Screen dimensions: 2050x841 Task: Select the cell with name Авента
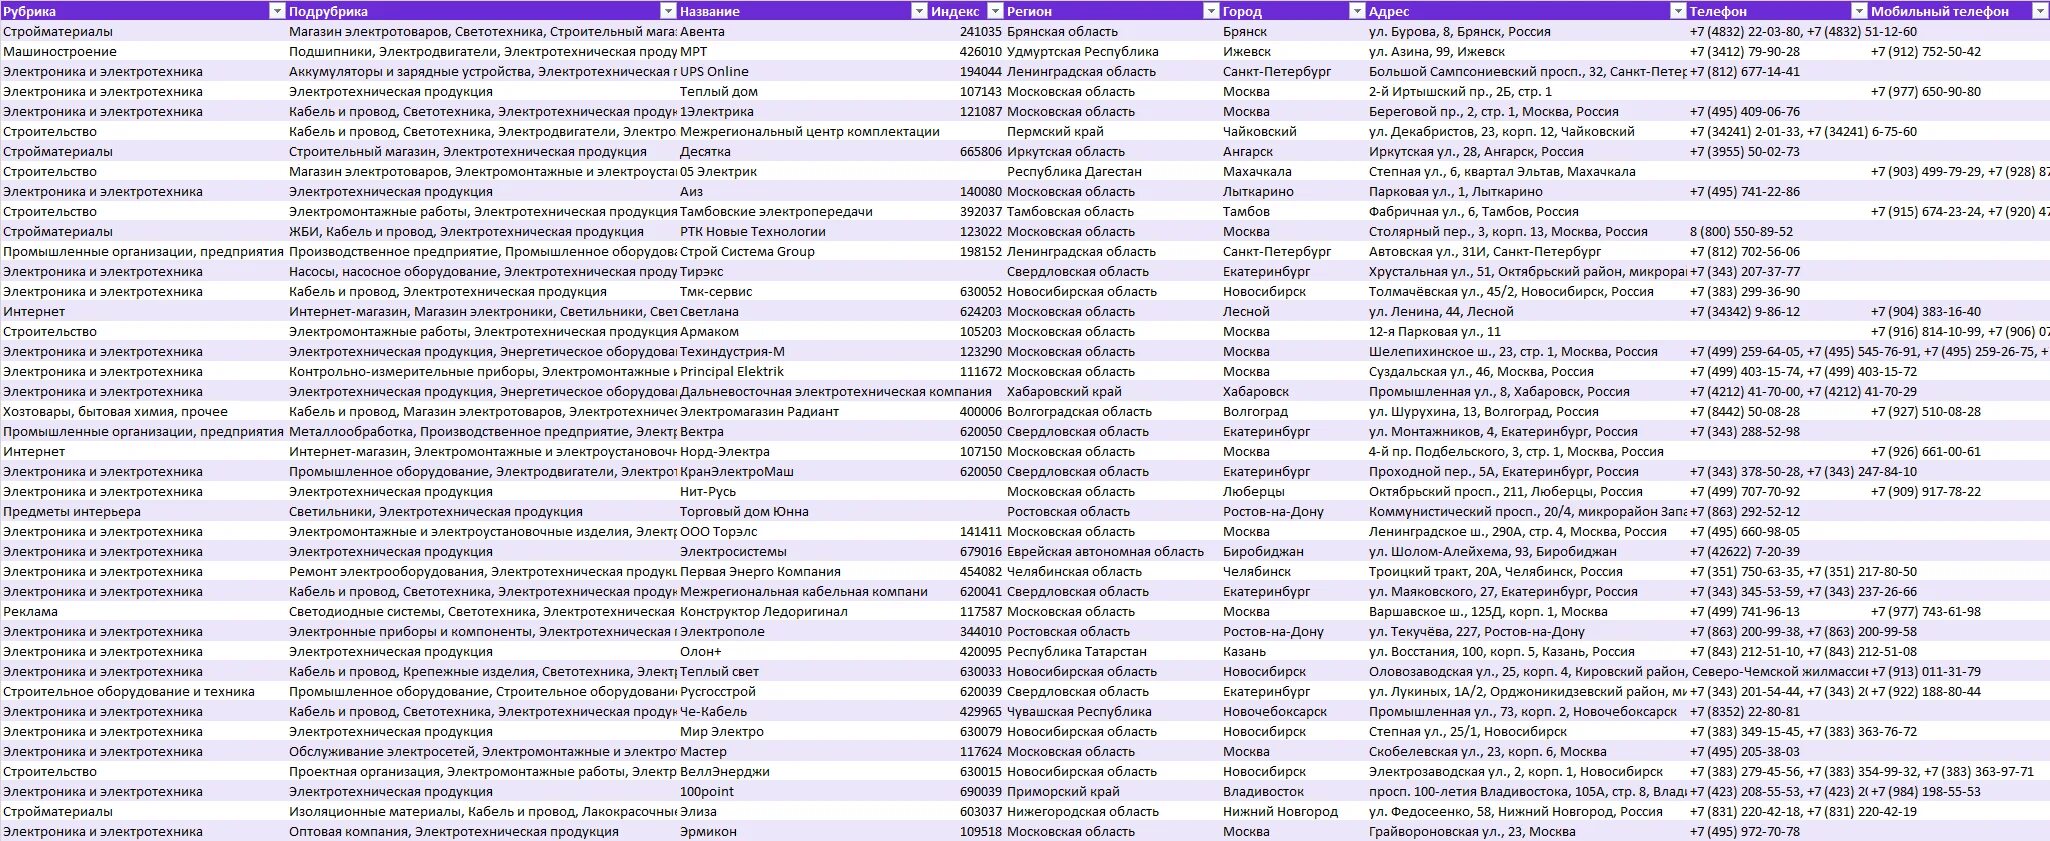click(802, 31)
